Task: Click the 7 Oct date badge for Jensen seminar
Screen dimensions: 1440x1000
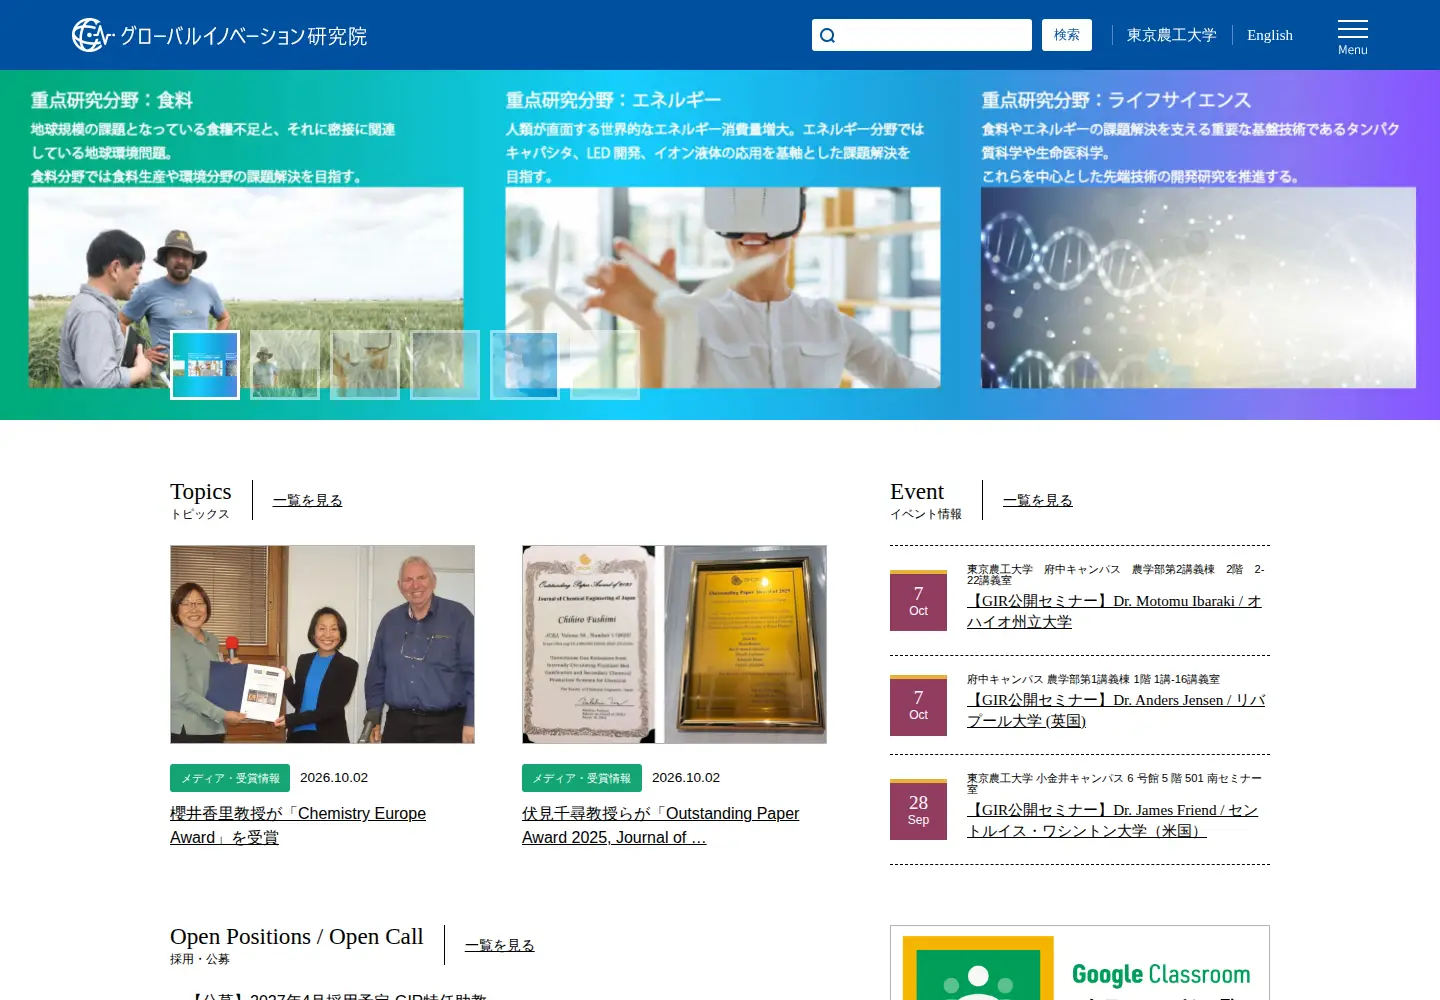Action: [x=918, y=705]
